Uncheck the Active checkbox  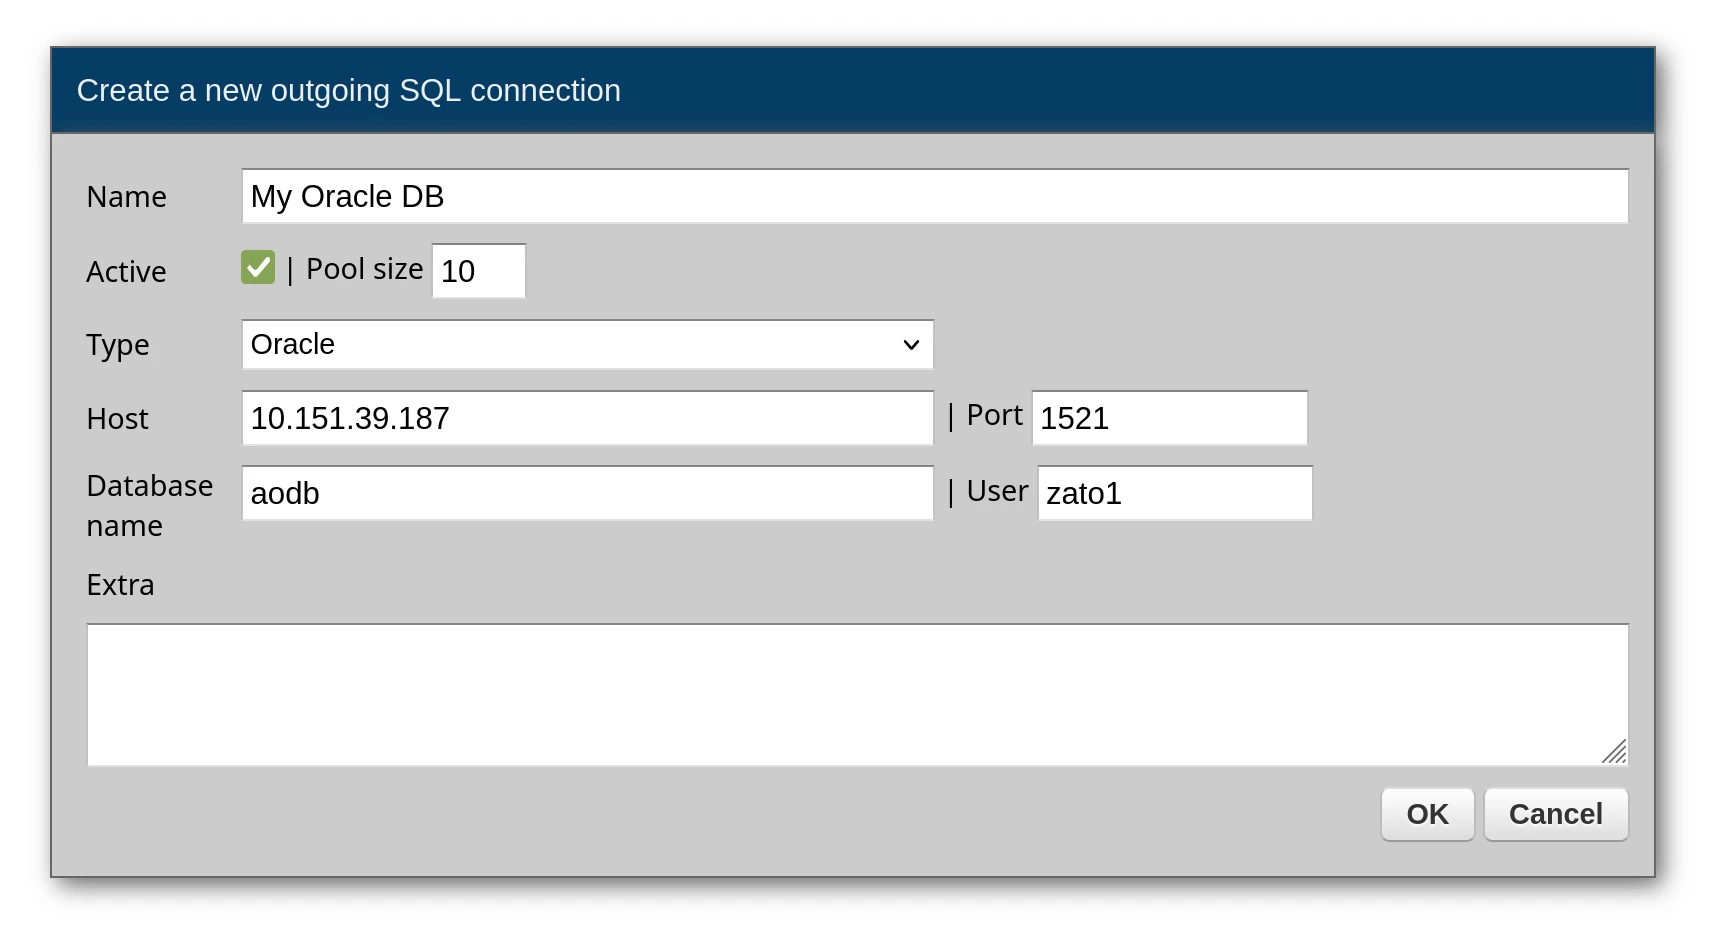(x=258, y=268)
